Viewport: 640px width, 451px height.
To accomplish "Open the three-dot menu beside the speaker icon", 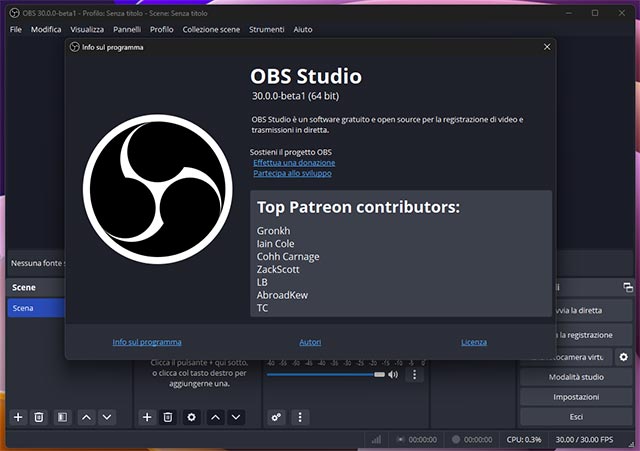I will (x=415, y=375).
